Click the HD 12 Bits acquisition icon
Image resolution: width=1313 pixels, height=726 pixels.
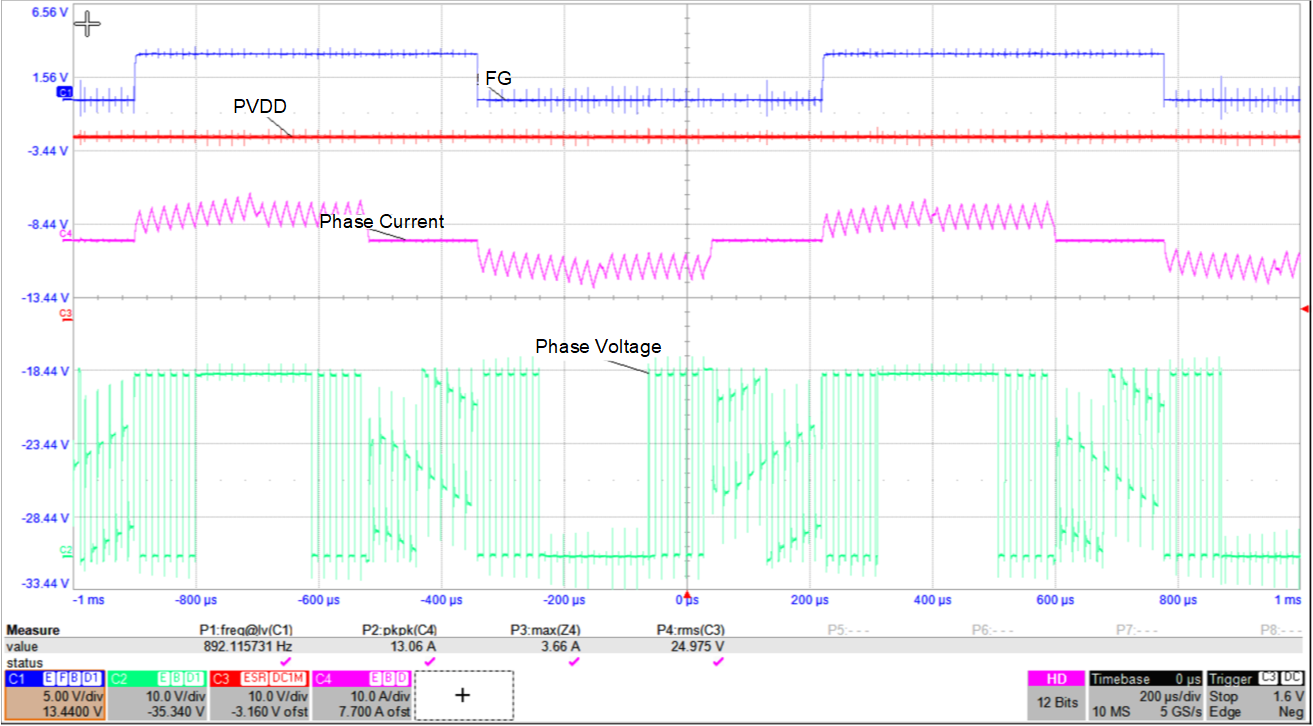point(1056,679)
